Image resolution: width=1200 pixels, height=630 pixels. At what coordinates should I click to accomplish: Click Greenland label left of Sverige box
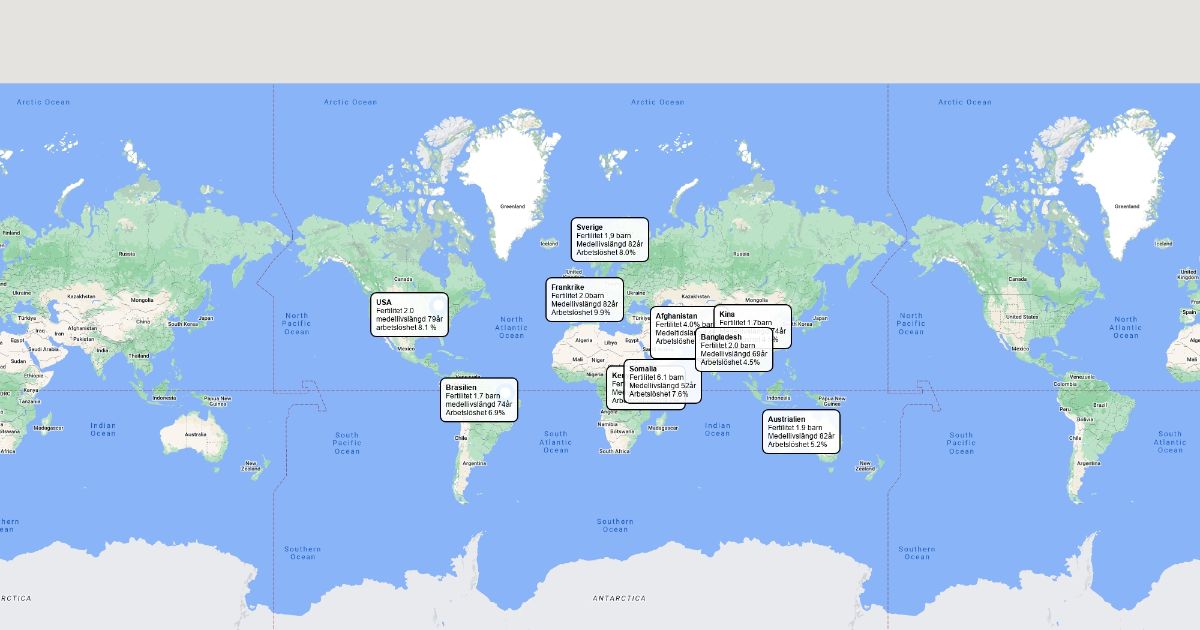[x=511, y=206]
